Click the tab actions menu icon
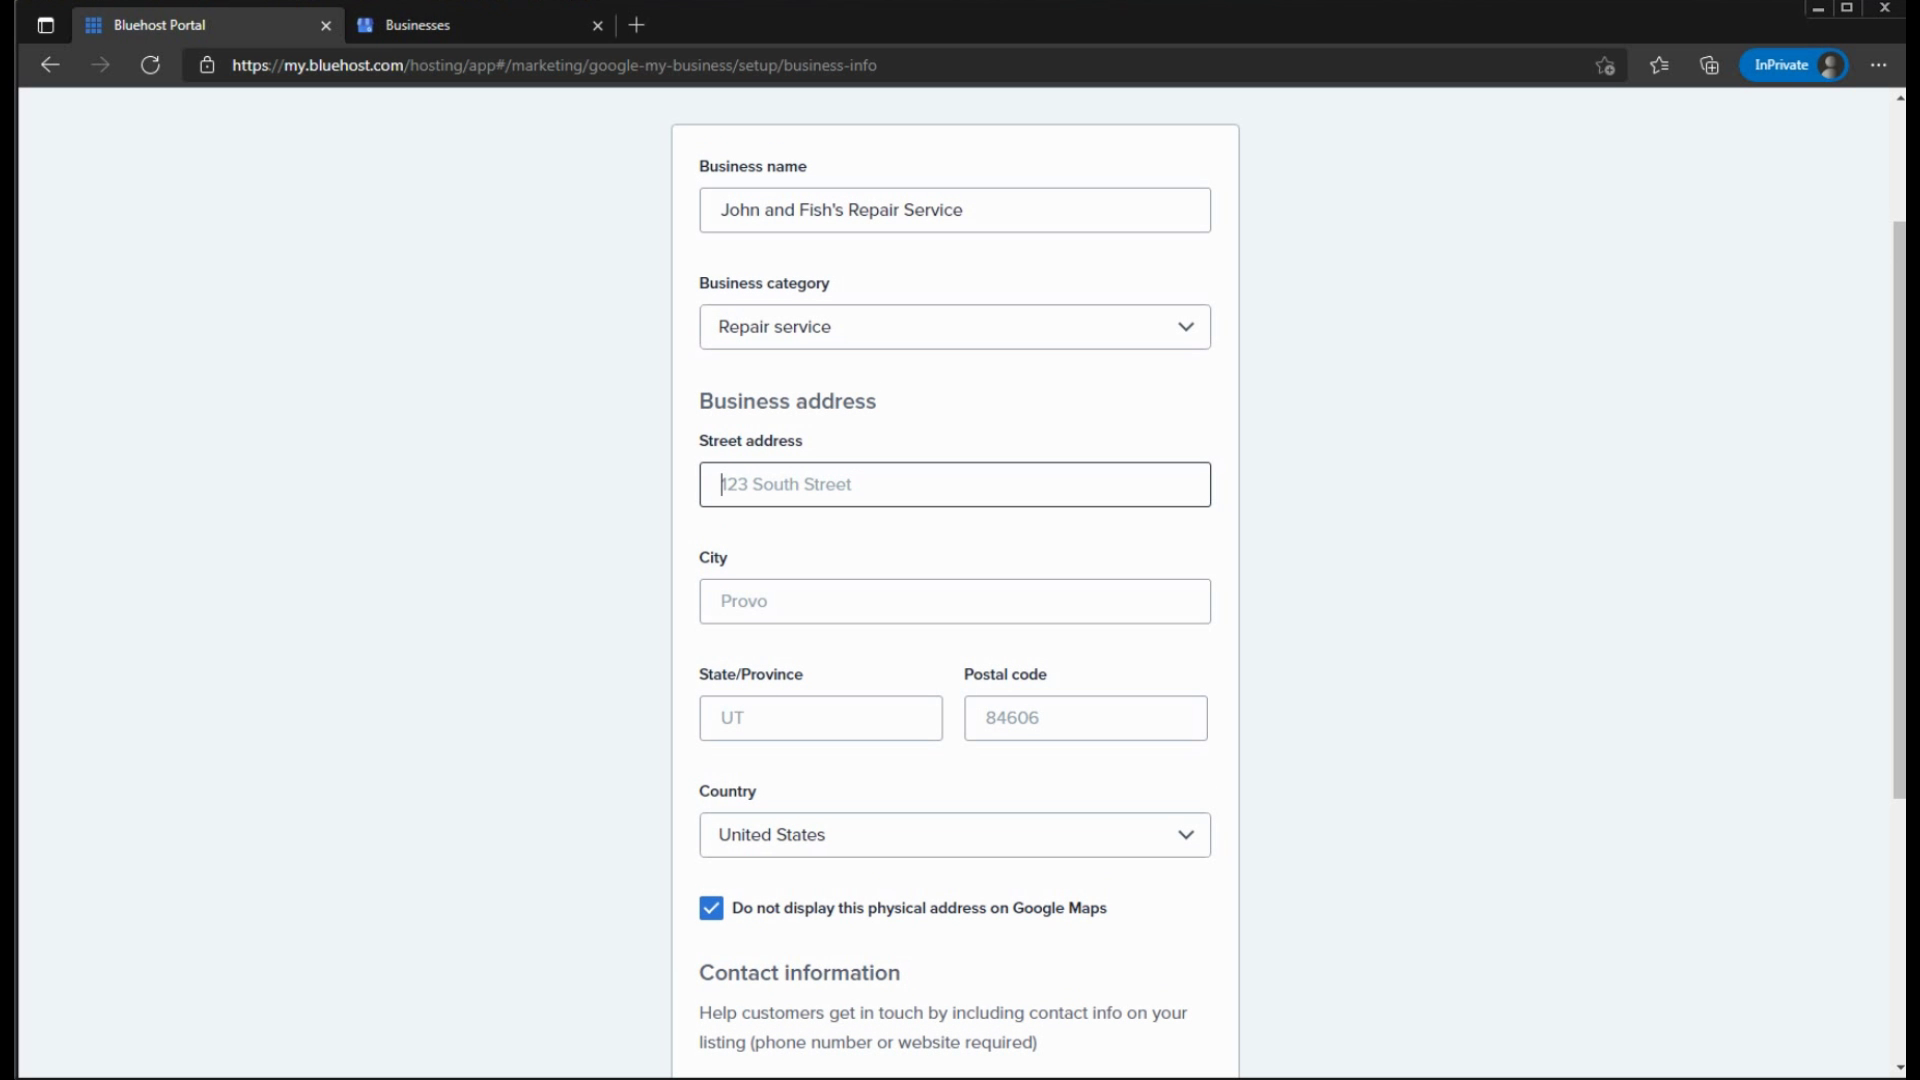The height and width of the screenshot is (1080, 1920). pyautogui.click(x=45, y=25)
